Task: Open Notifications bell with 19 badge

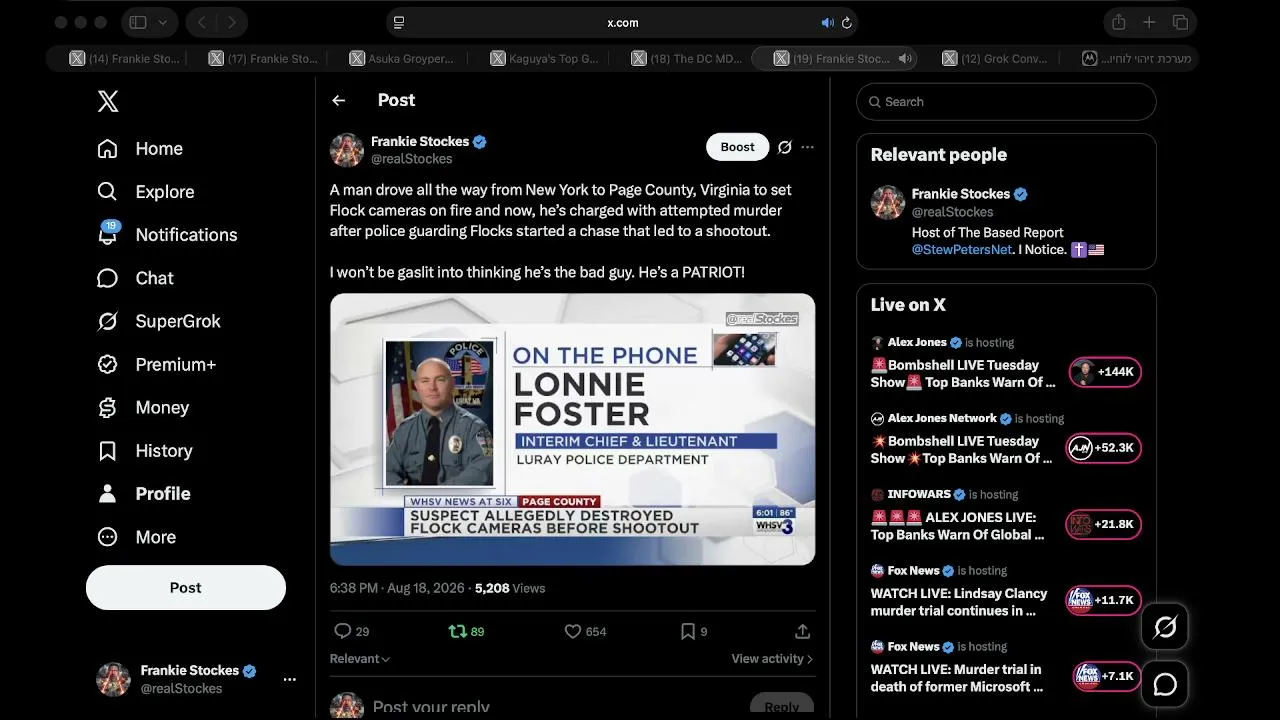Action: point(107,234)
